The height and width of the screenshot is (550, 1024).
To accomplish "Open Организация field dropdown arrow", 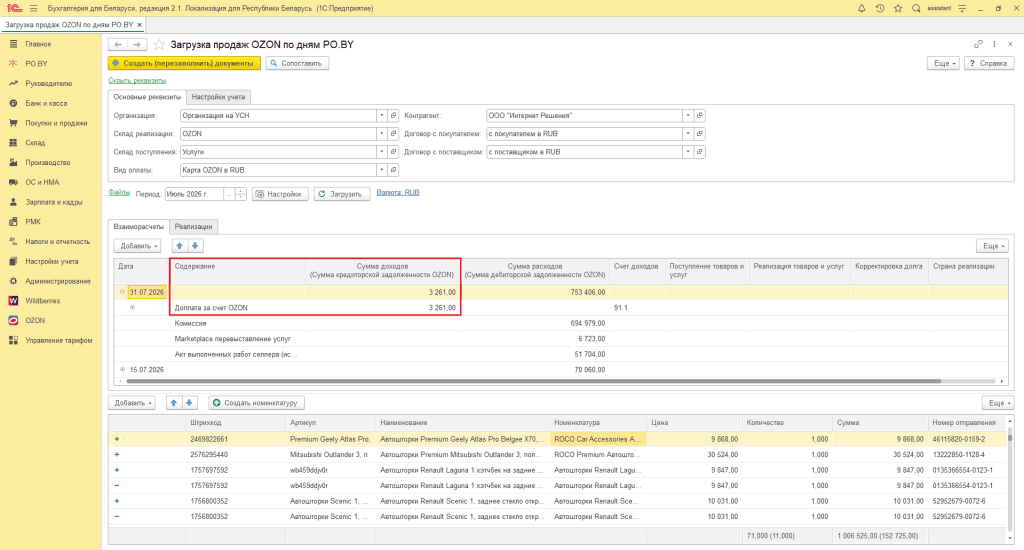I will coord(381,116).
